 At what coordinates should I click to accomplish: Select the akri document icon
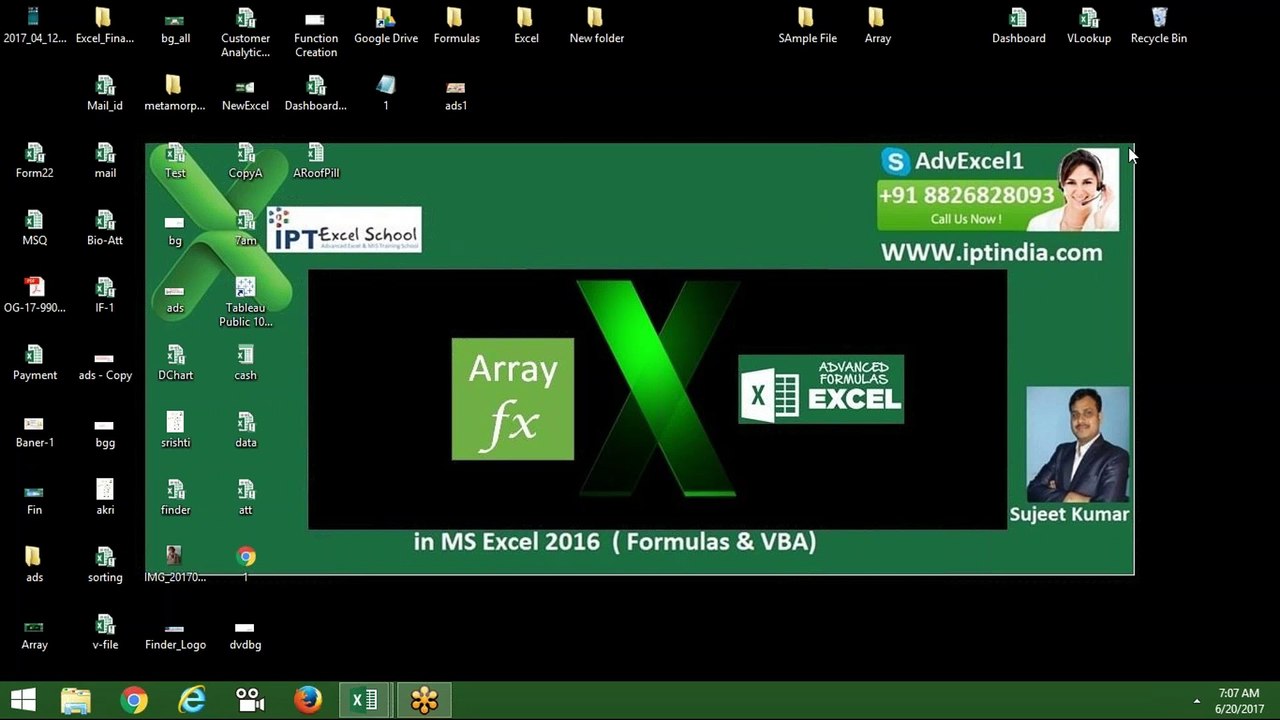tap(104, 497)
